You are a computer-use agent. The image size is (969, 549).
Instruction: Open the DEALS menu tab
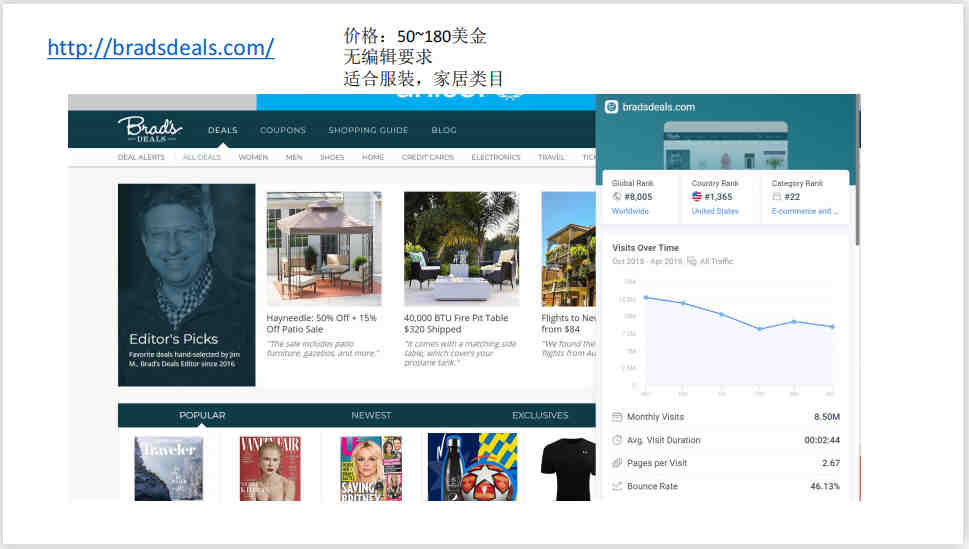[x=222, y=130]
